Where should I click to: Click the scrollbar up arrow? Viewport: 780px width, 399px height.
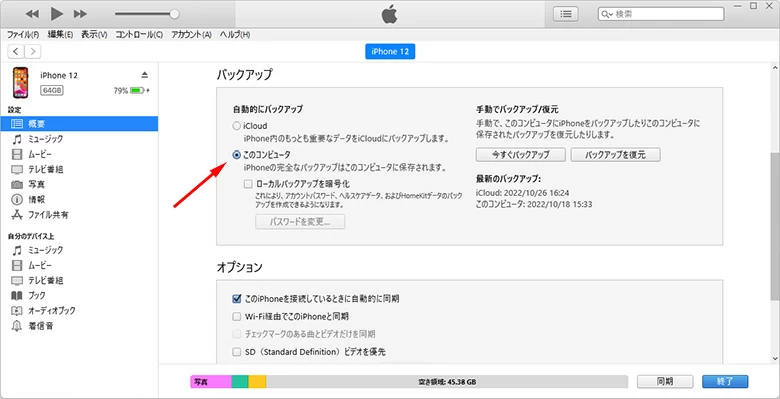(x=775, y=68)
